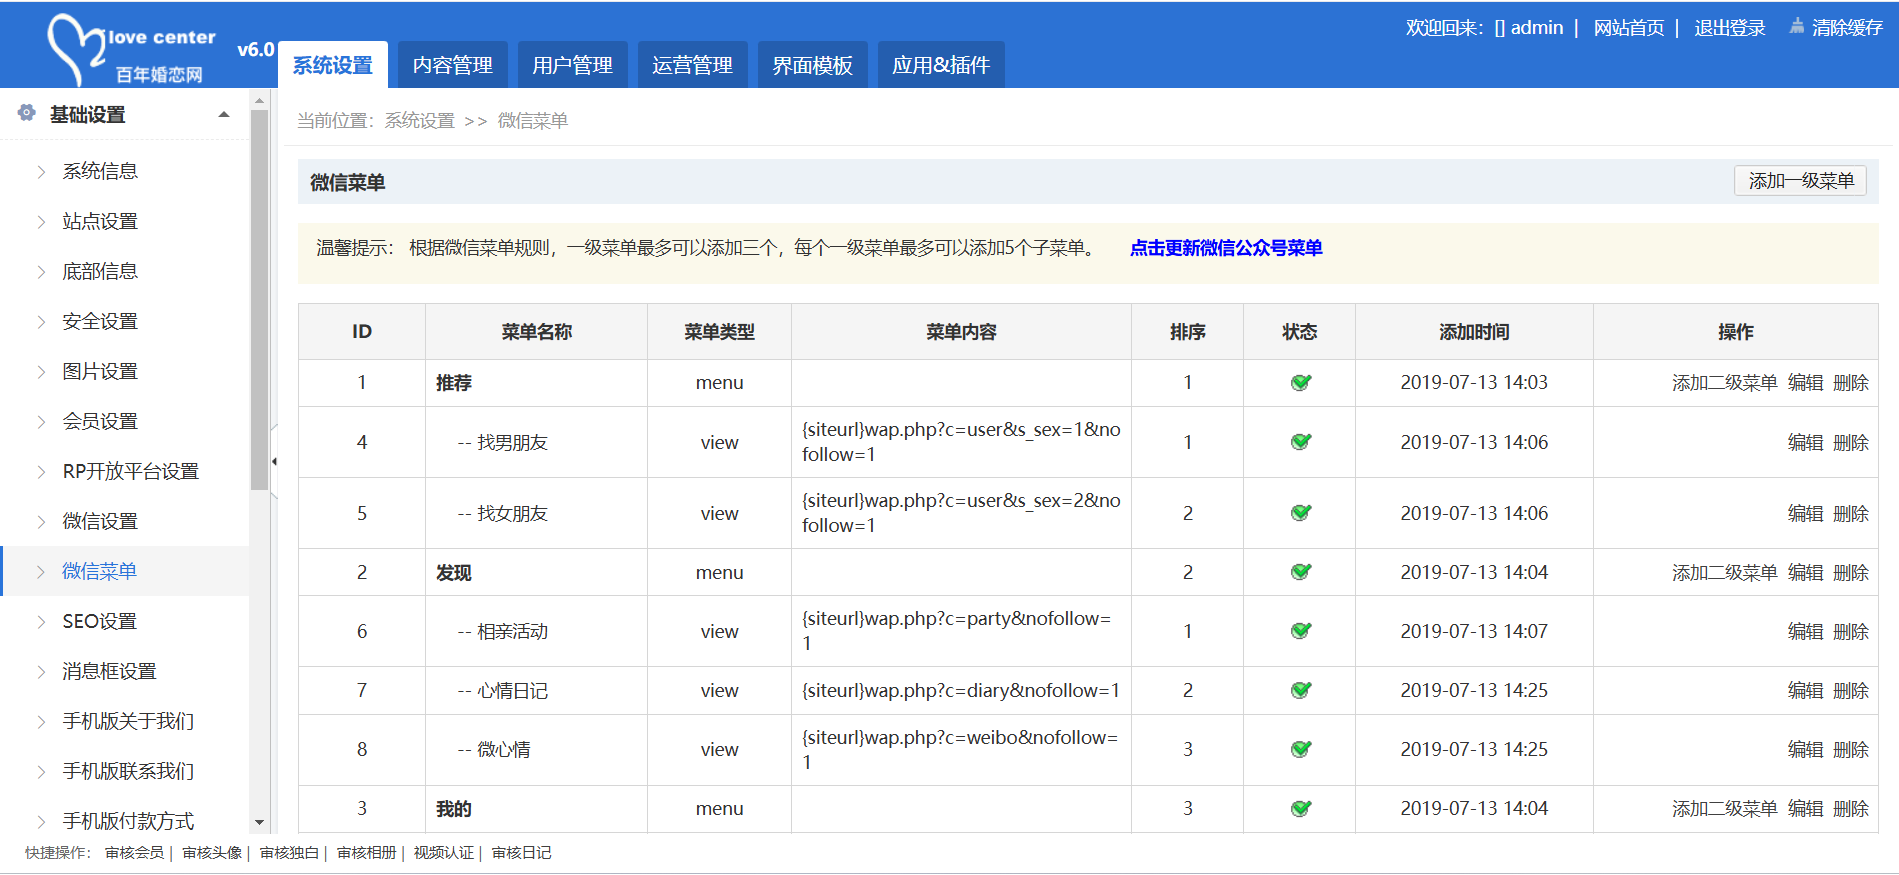Click status checkmark icon for 相亲活动 row

[x=1300, y=632]
